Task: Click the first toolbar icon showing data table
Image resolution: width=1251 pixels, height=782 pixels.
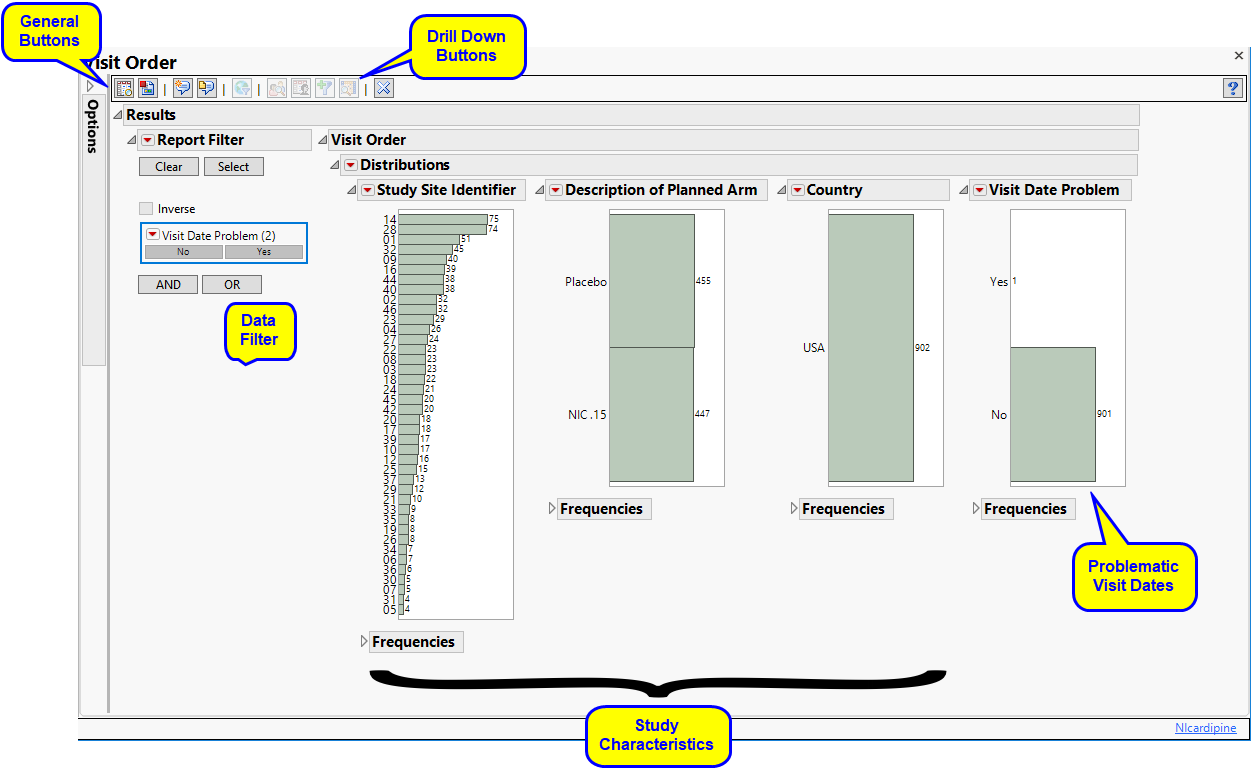Action: point(124,88)
